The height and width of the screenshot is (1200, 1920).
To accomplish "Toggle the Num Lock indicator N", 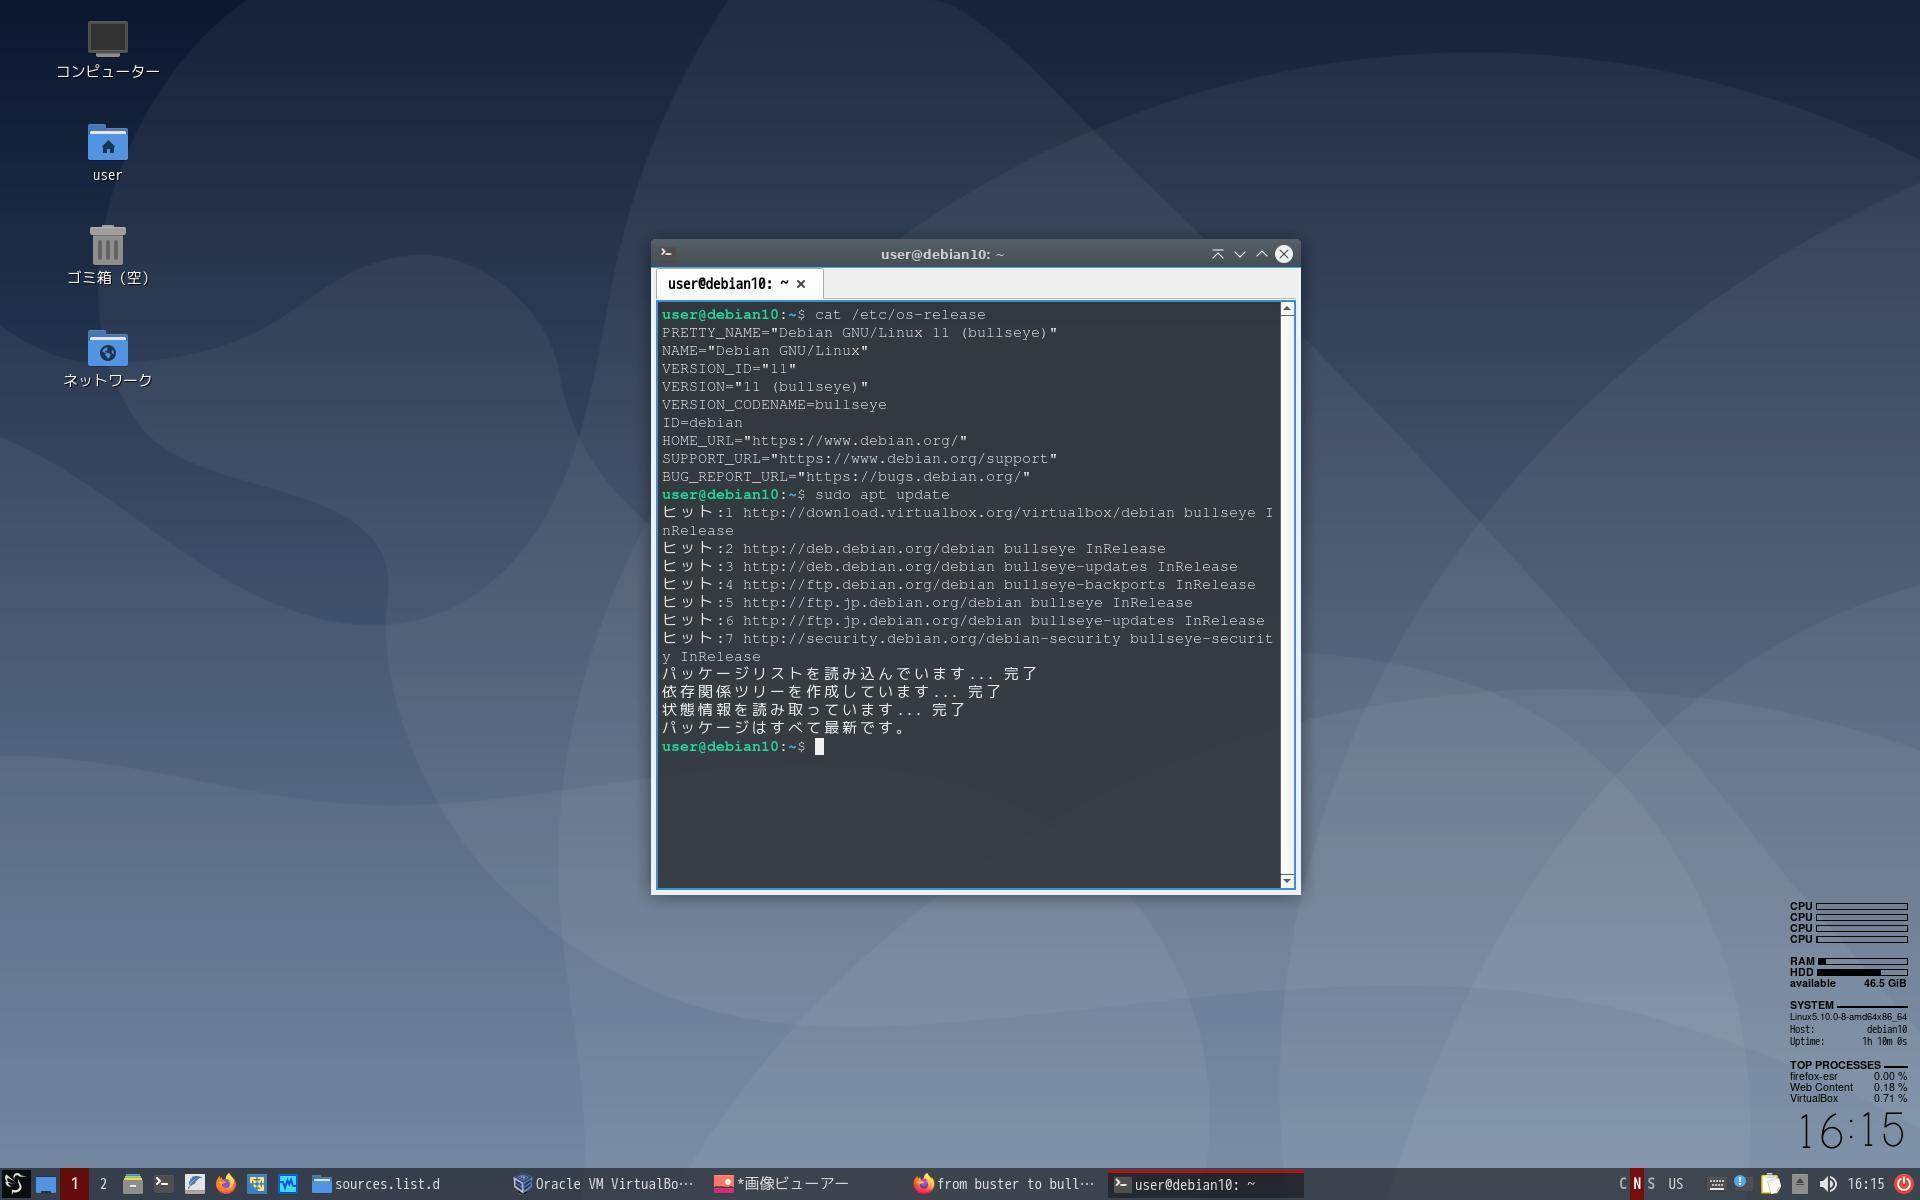I will pos(1637,1184).
